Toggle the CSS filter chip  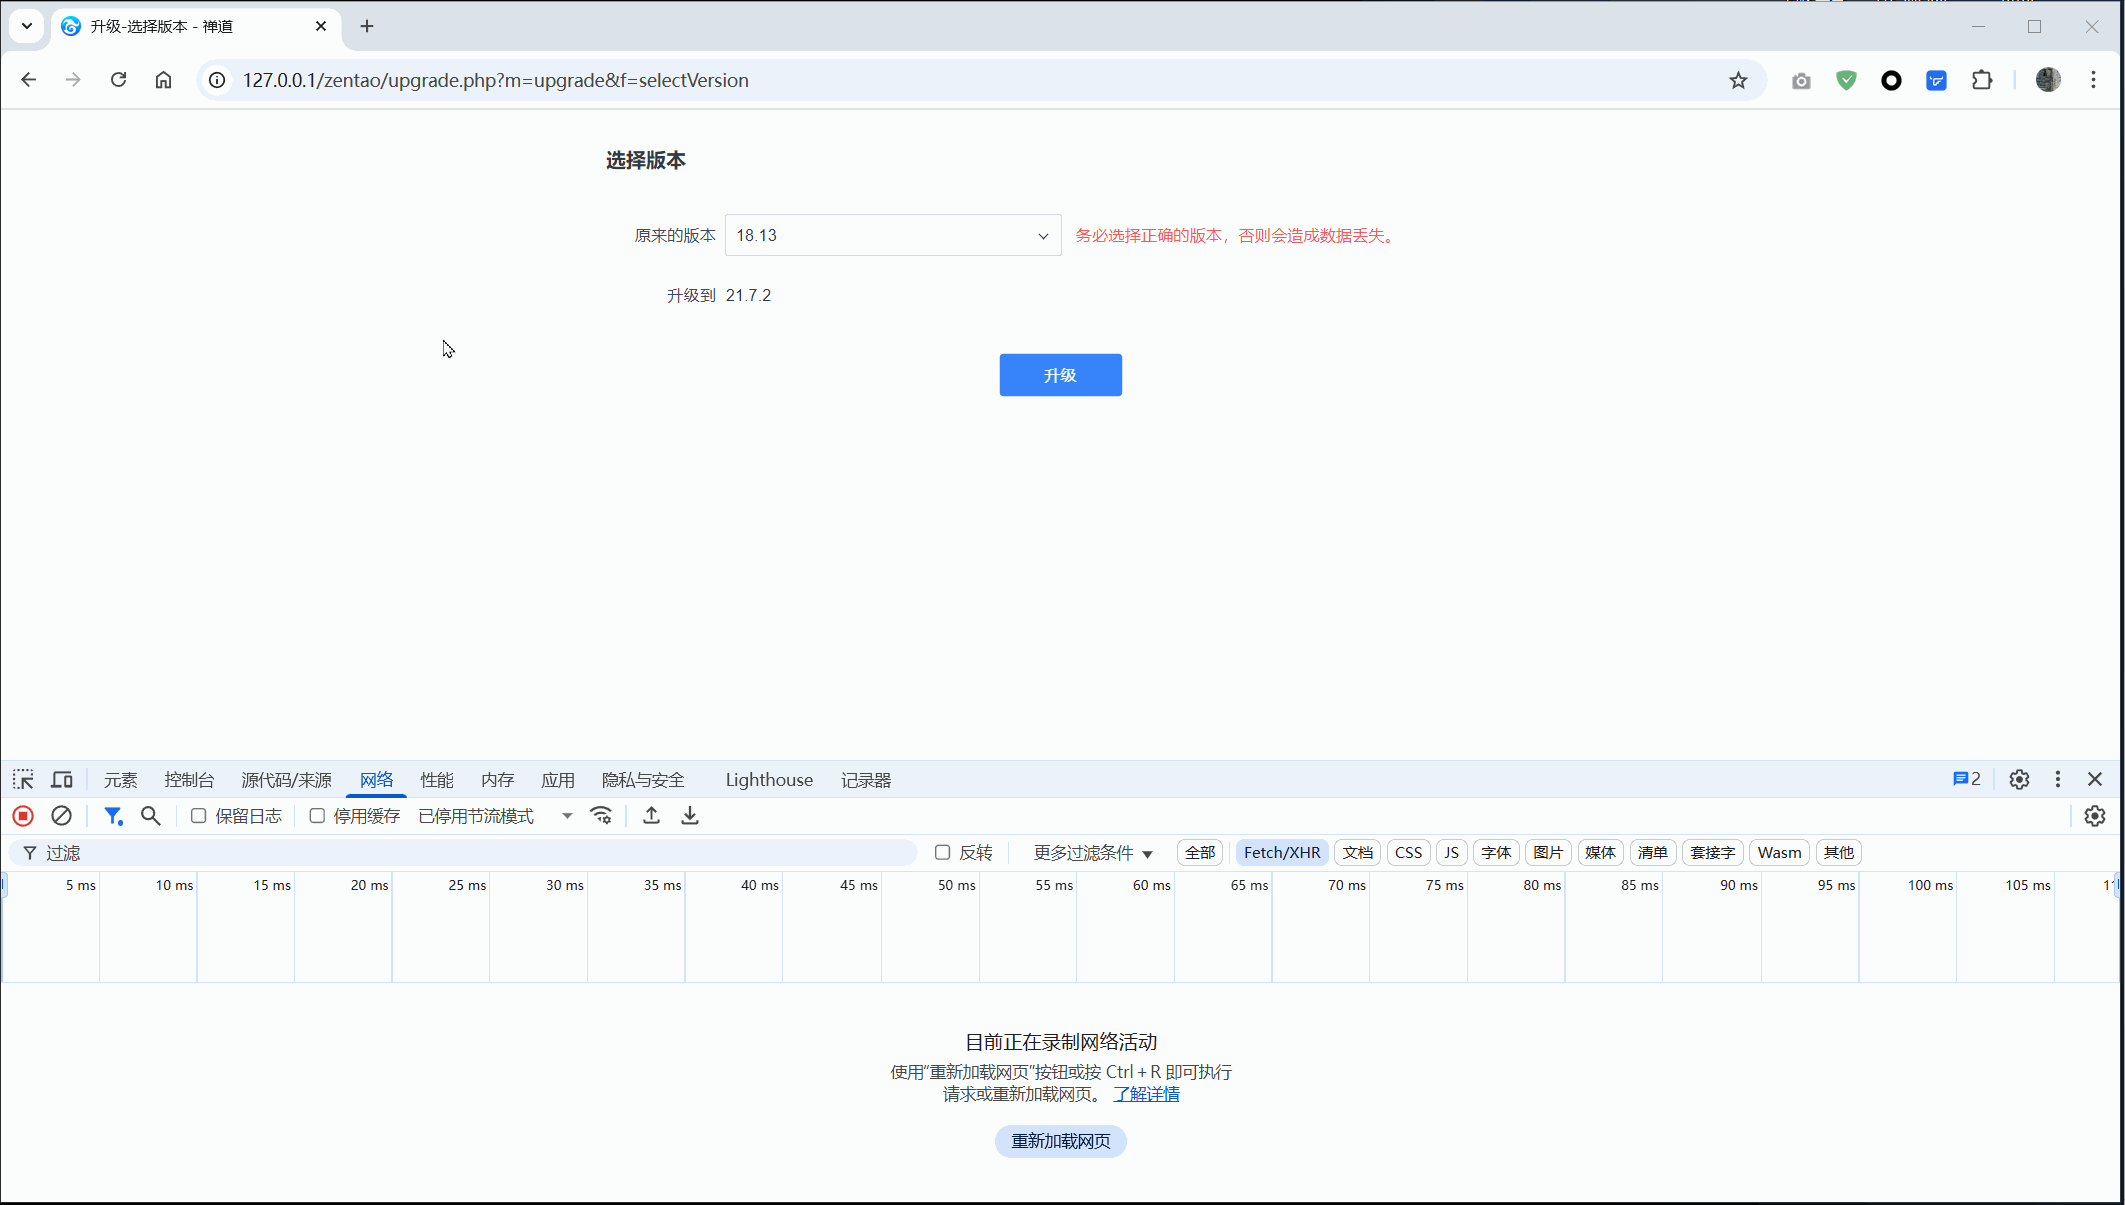pyautogui.click(x=1408, y=853)
